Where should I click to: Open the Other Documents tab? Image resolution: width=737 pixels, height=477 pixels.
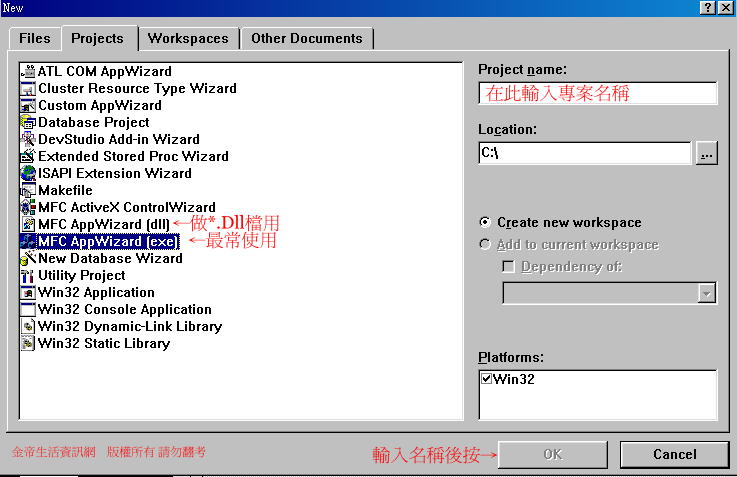(306, 39)
